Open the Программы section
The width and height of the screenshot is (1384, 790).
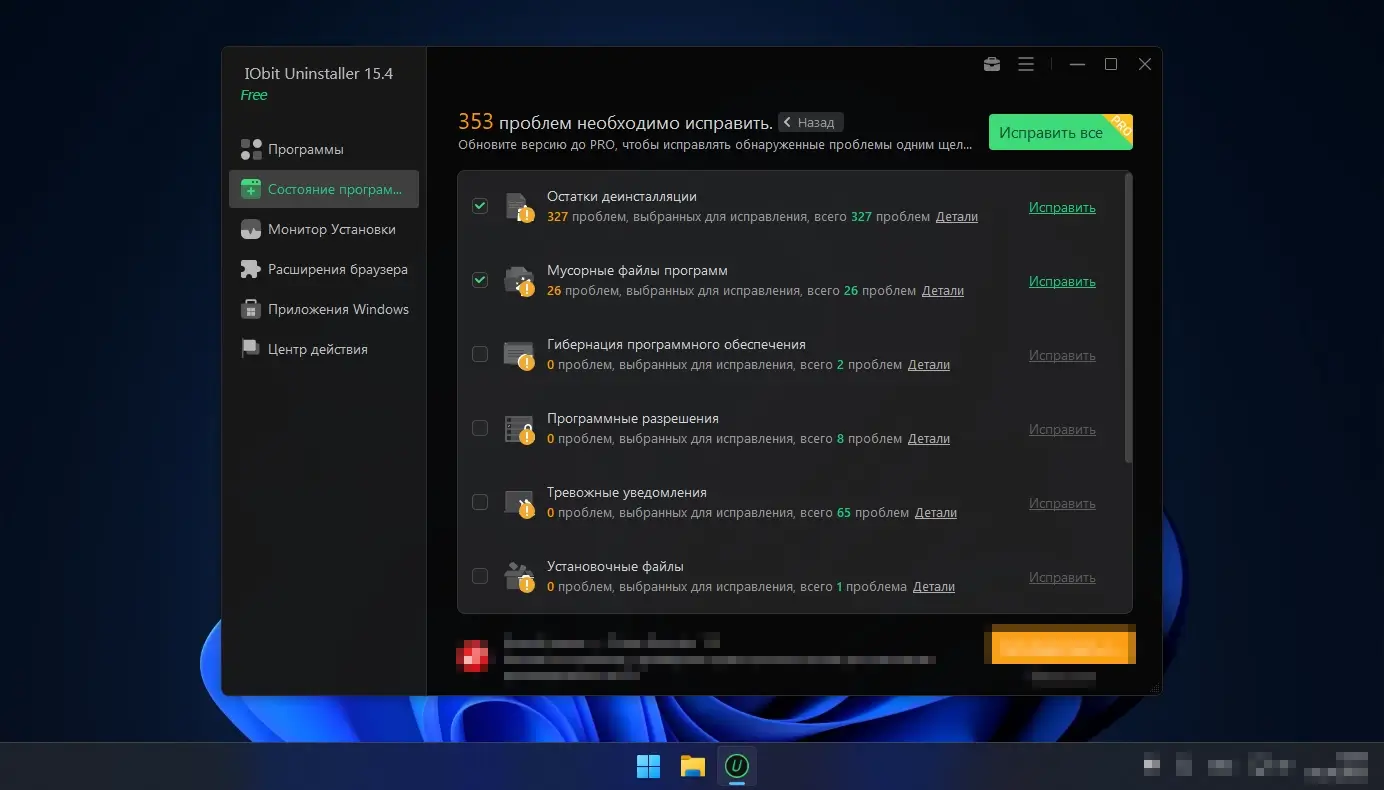[324, 149]
